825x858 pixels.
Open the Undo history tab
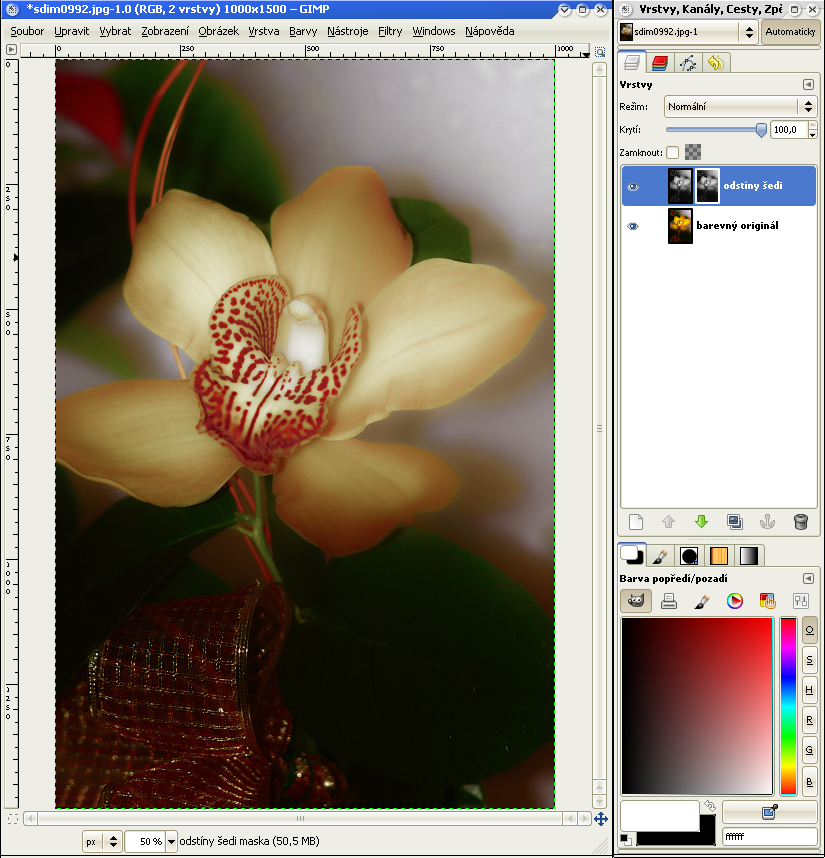pos(715,63)
